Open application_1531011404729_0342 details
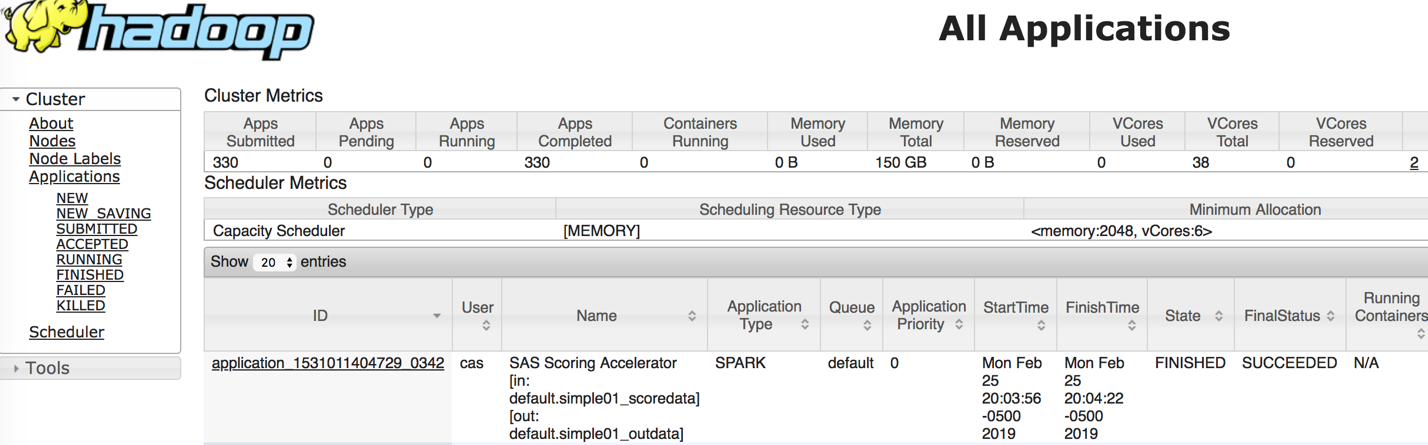The height and width of the screenshot is (445, 1428). (328, 363)
